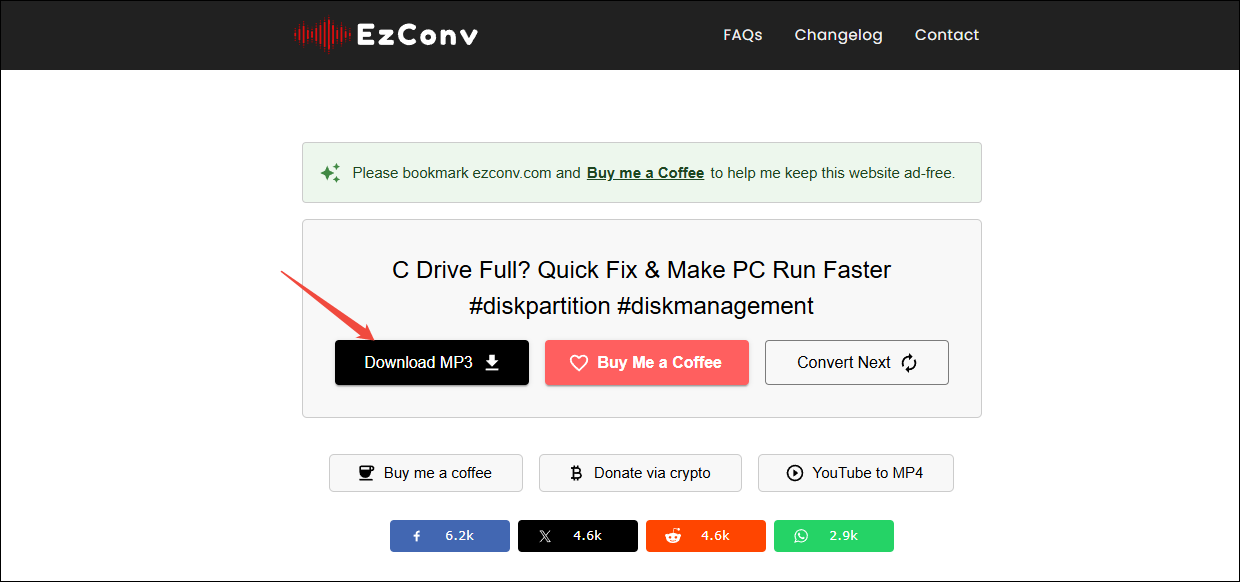Share on WhatsApp 2.9k button
1240x582 pixels.
tap(834, 536)
